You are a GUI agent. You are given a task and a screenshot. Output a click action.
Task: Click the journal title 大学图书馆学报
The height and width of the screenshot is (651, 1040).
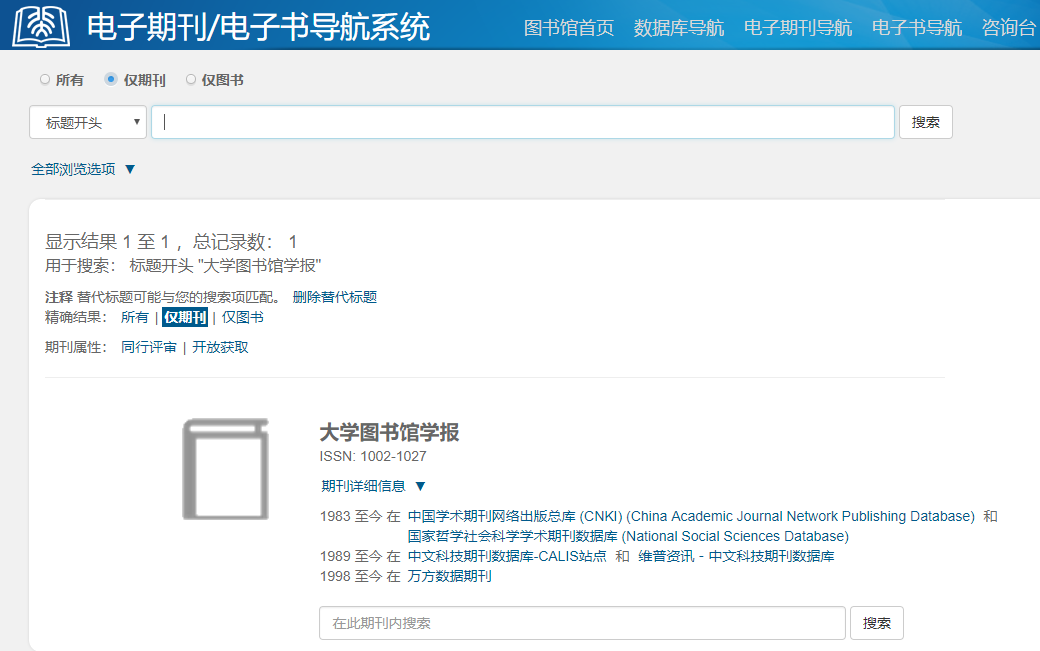(389, 433)
